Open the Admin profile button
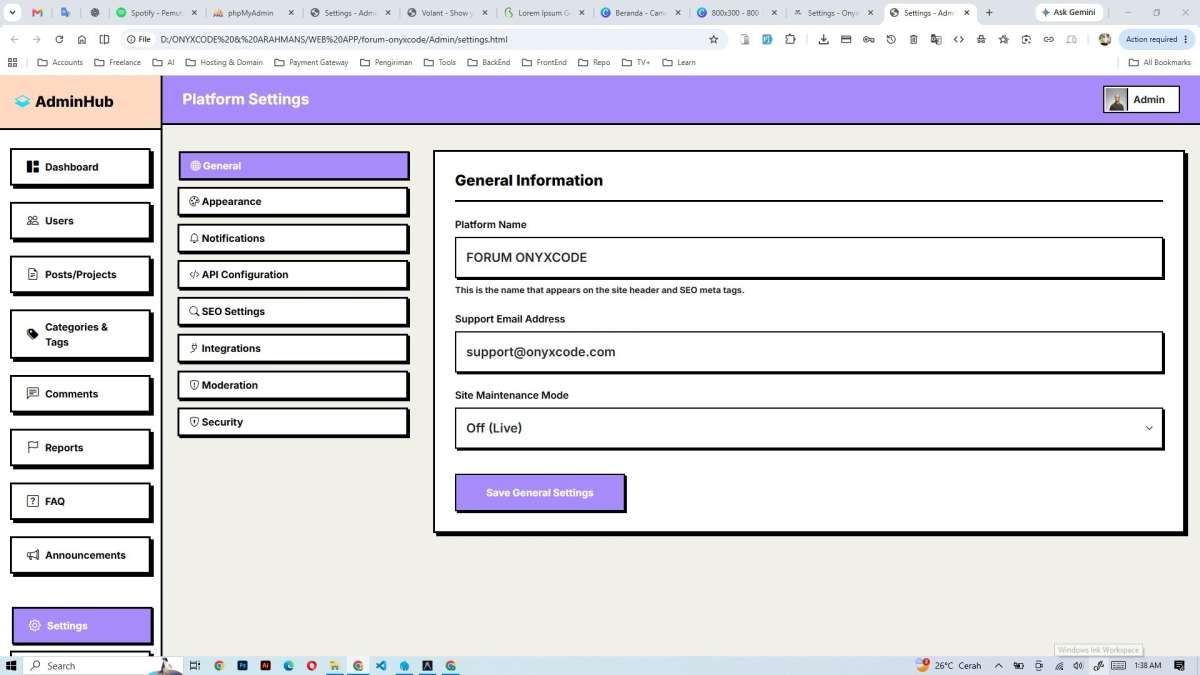This screenshot has width=1200, height=675. point(1141,100)
